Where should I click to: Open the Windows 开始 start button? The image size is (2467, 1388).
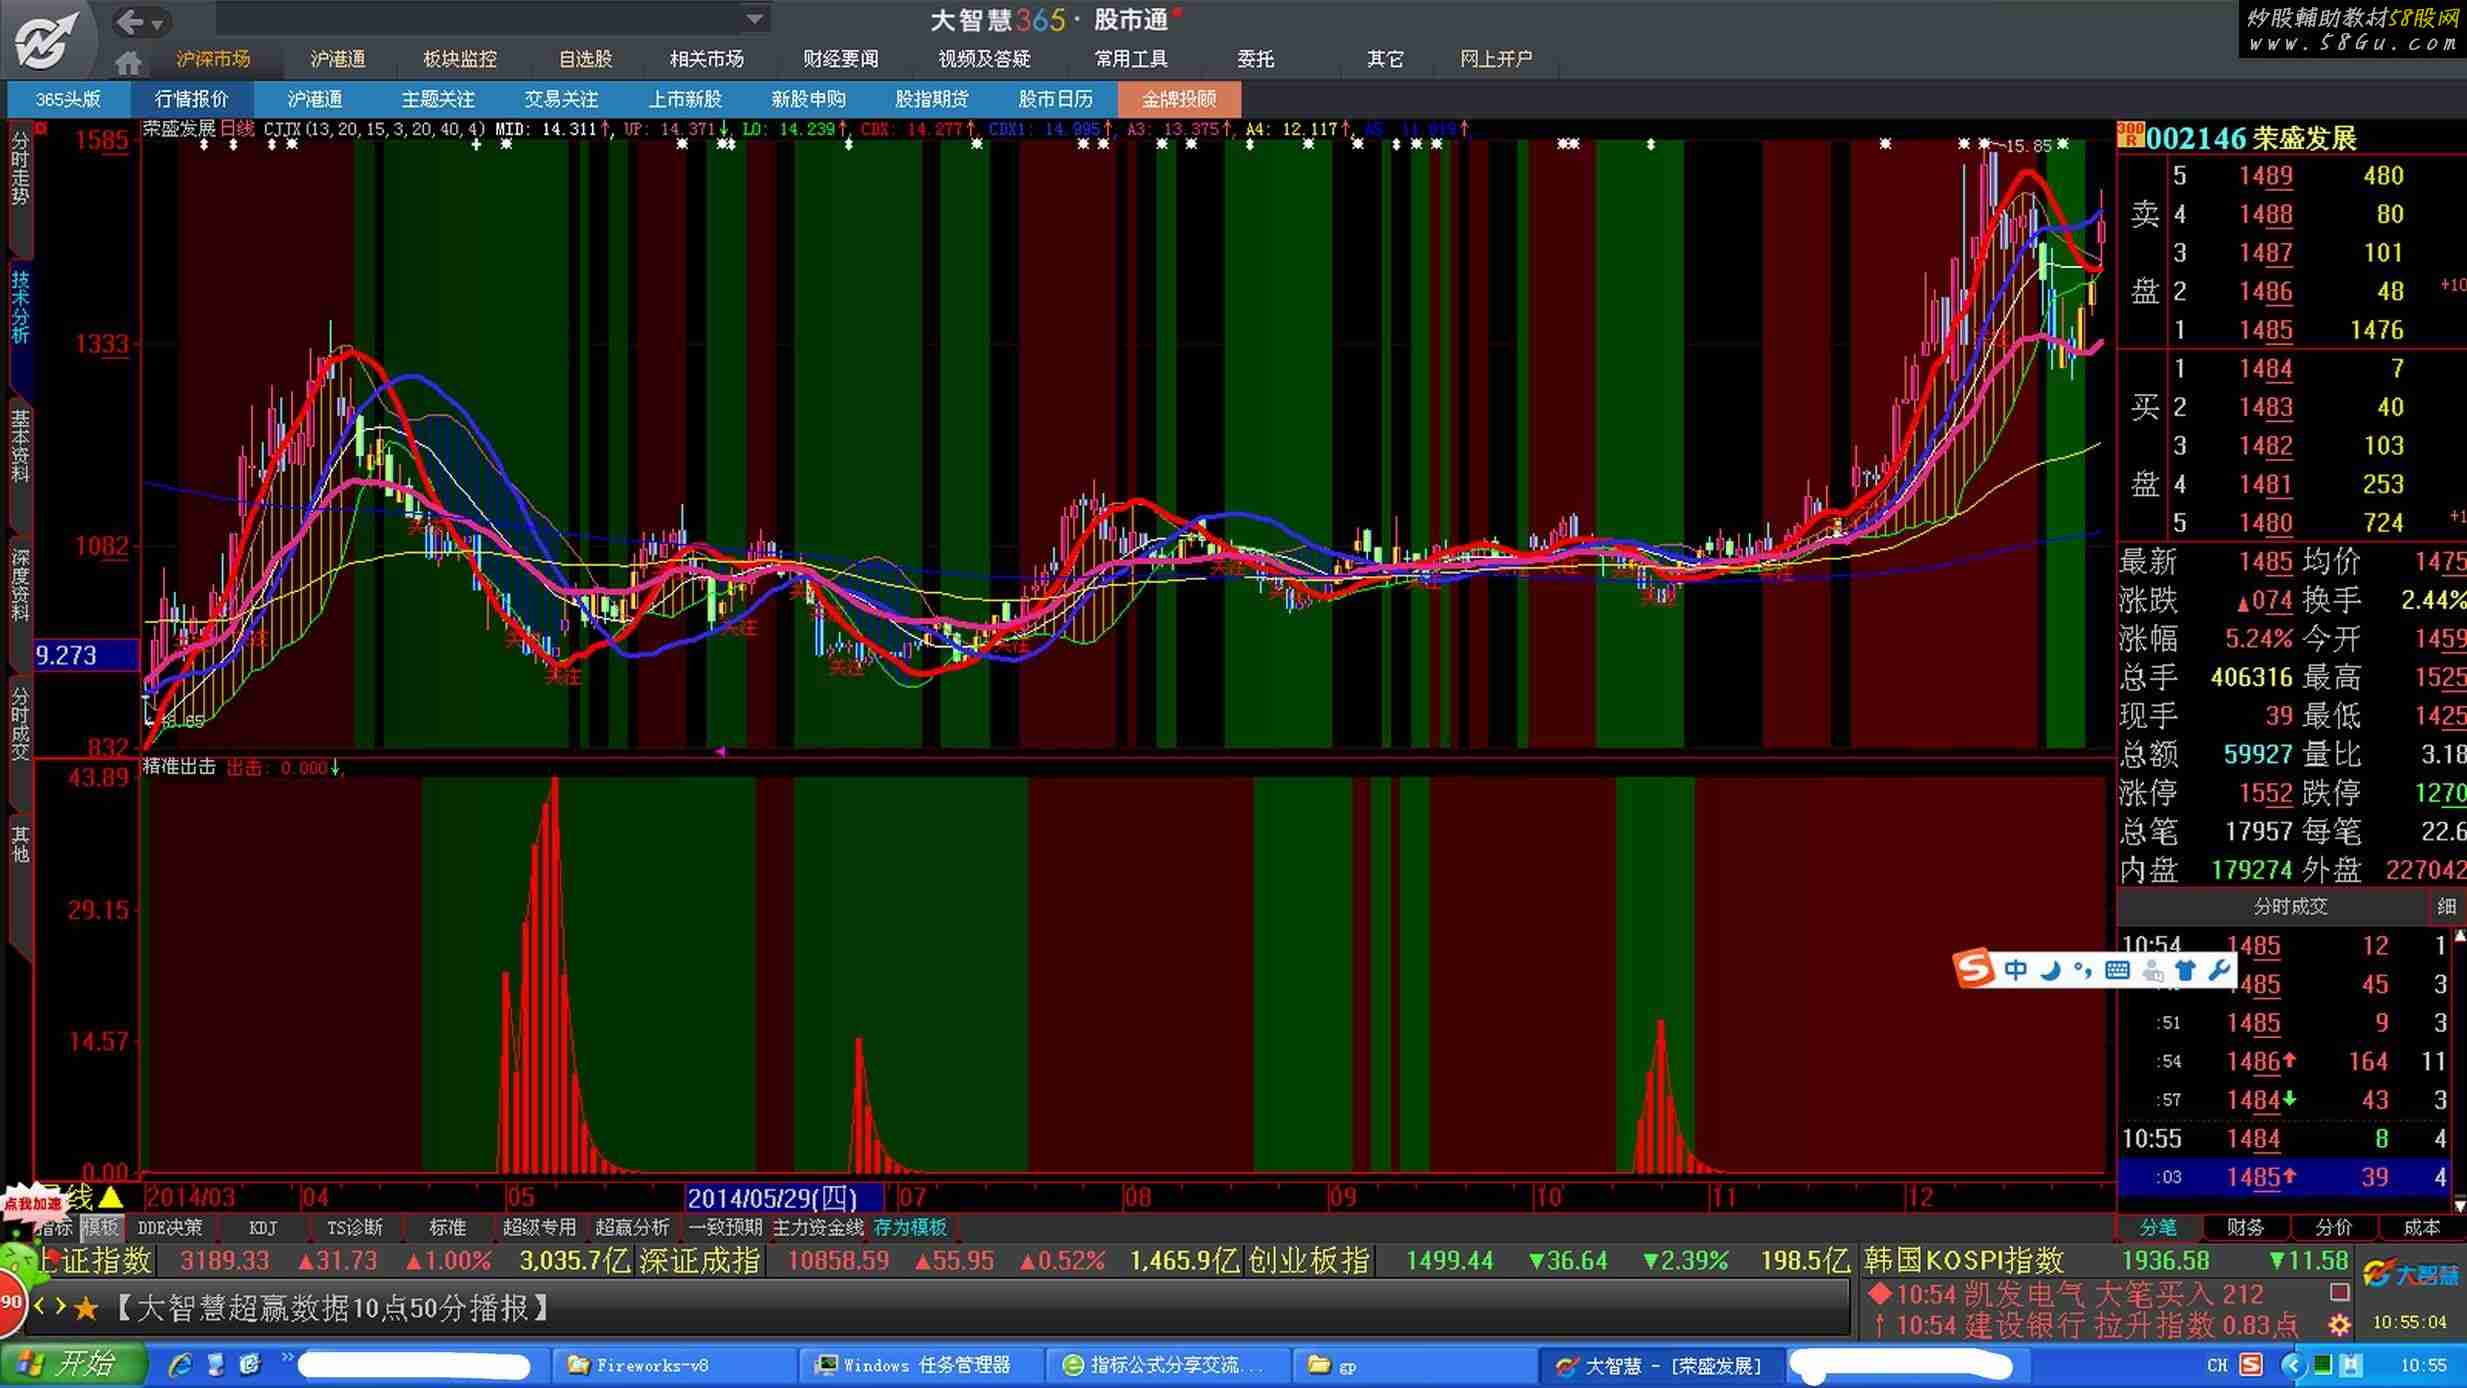tap(72, 1365)
